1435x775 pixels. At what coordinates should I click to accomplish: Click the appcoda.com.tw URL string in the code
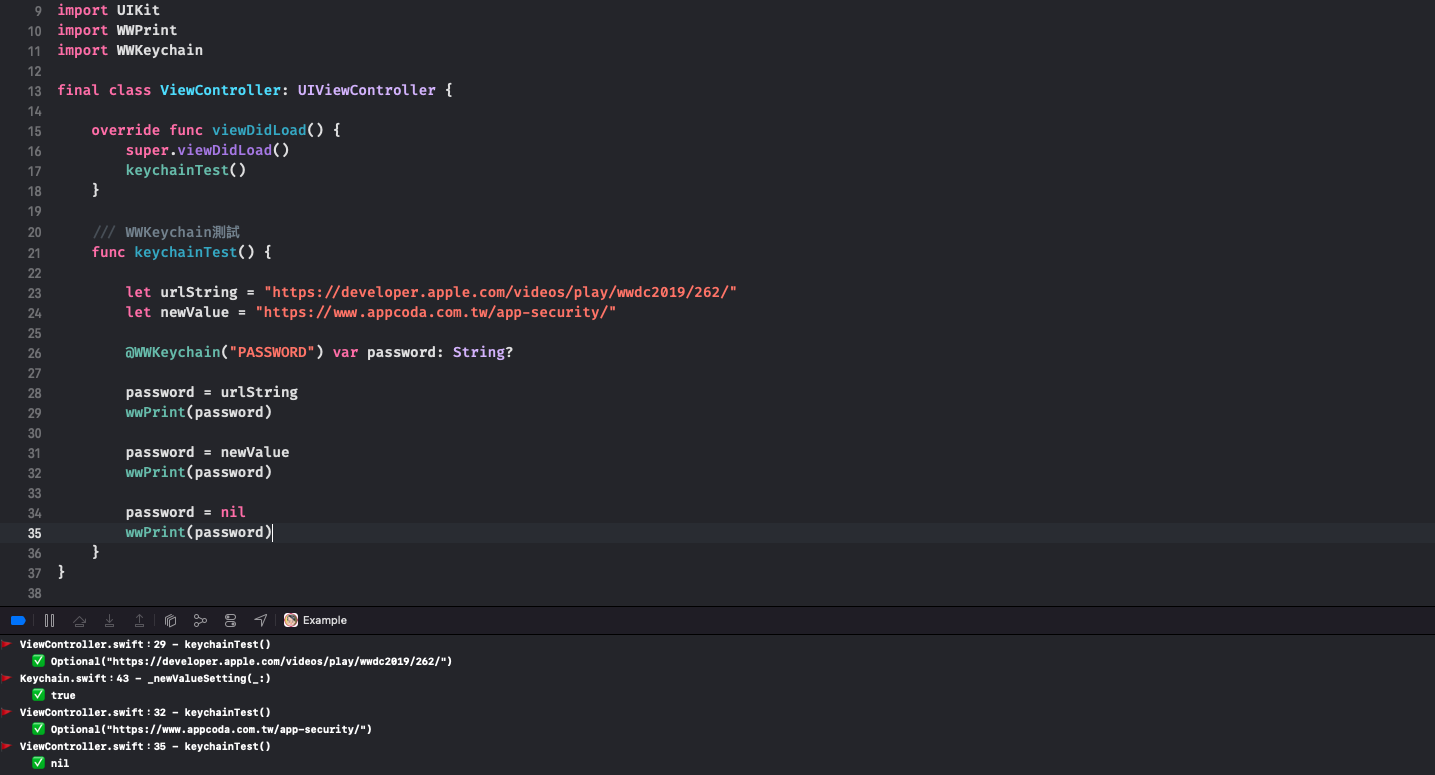pos(436,312)
